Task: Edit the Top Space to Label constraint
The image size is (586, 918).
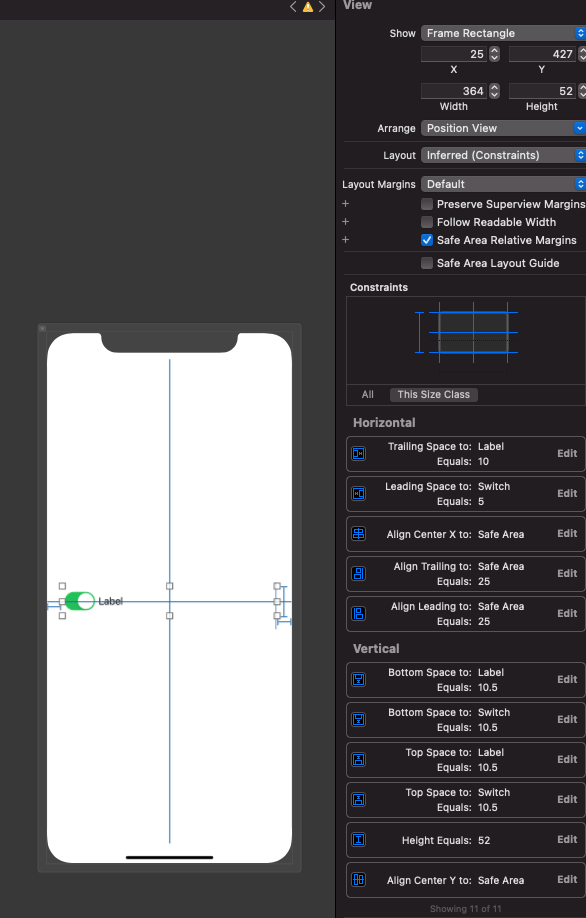Action: pos(567,759)
